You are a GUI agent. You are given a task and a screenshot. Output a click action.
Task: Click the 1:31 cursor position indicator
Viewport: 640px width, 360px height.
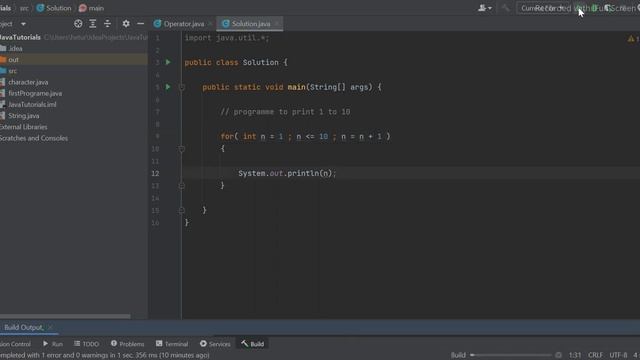tap(575, 355)
